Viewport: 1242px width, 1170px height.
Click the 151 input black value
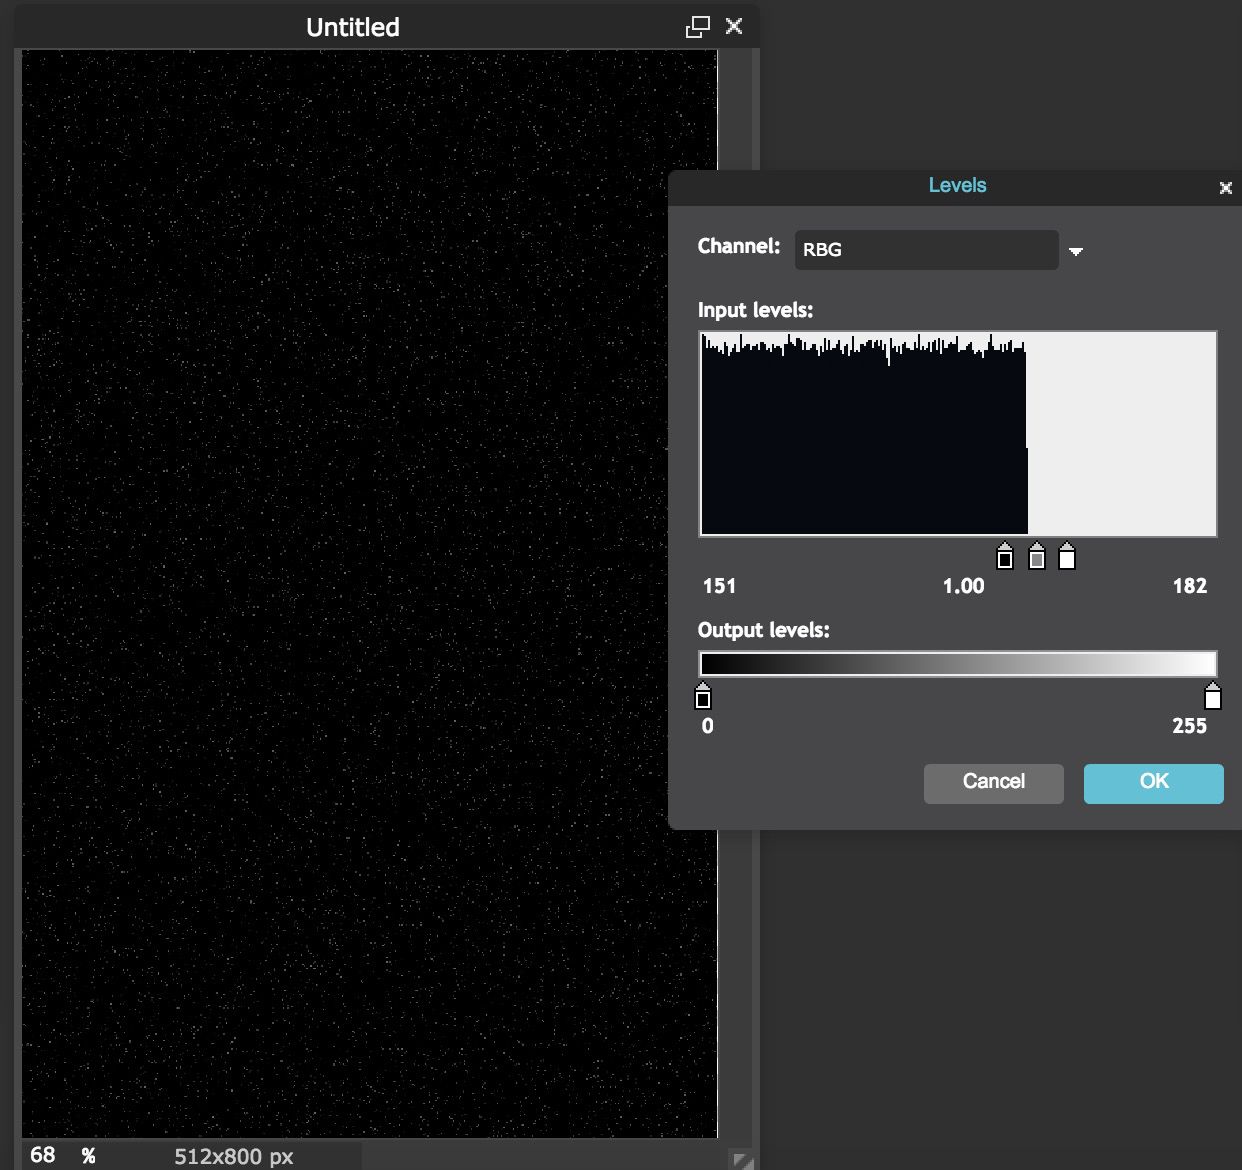pos(719,586)
